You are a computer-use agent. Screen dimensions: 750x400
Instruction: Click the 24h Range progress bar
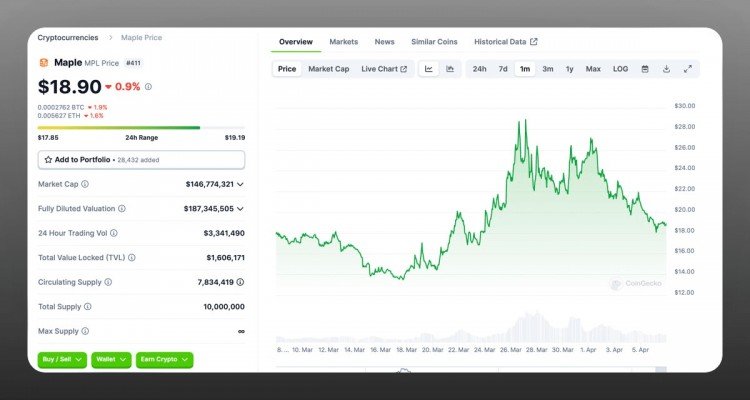tap(141, 128)
